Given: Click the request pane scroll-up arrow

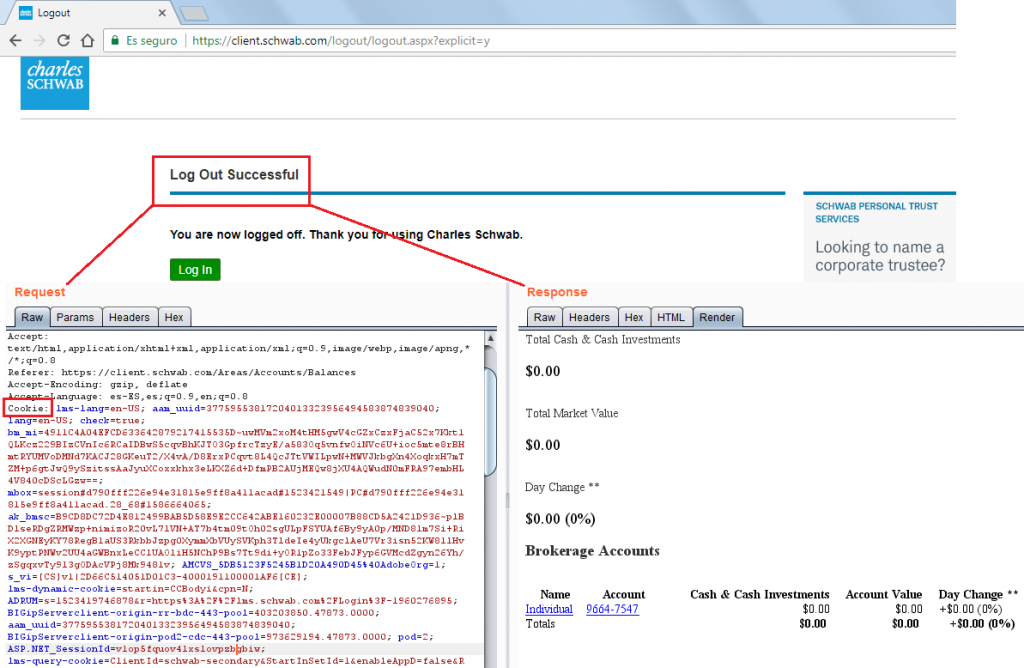Looking at the screenshot, I should click(x=490, y=338).
